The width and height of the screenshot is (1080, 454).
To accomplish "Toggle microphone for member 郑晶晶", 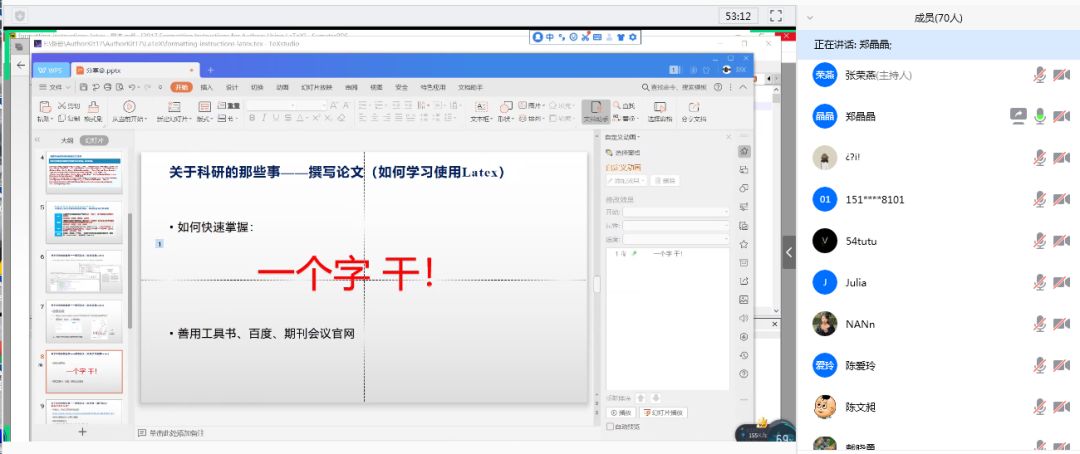I will 1040,116.
